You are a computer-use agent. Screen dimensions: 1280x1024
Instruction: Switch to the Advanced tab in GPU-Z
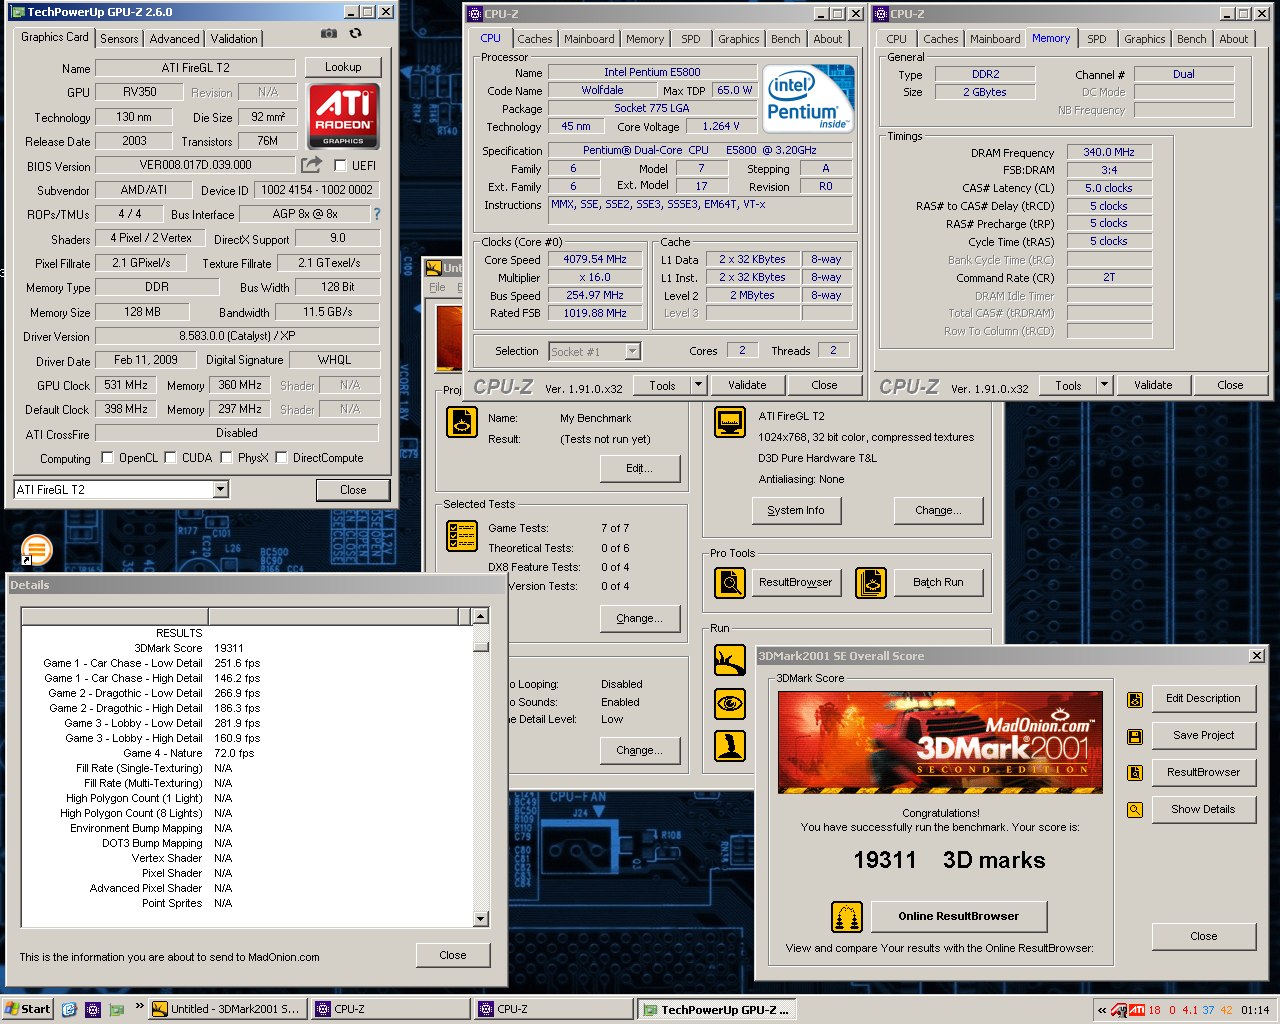[x=175, y=39]
